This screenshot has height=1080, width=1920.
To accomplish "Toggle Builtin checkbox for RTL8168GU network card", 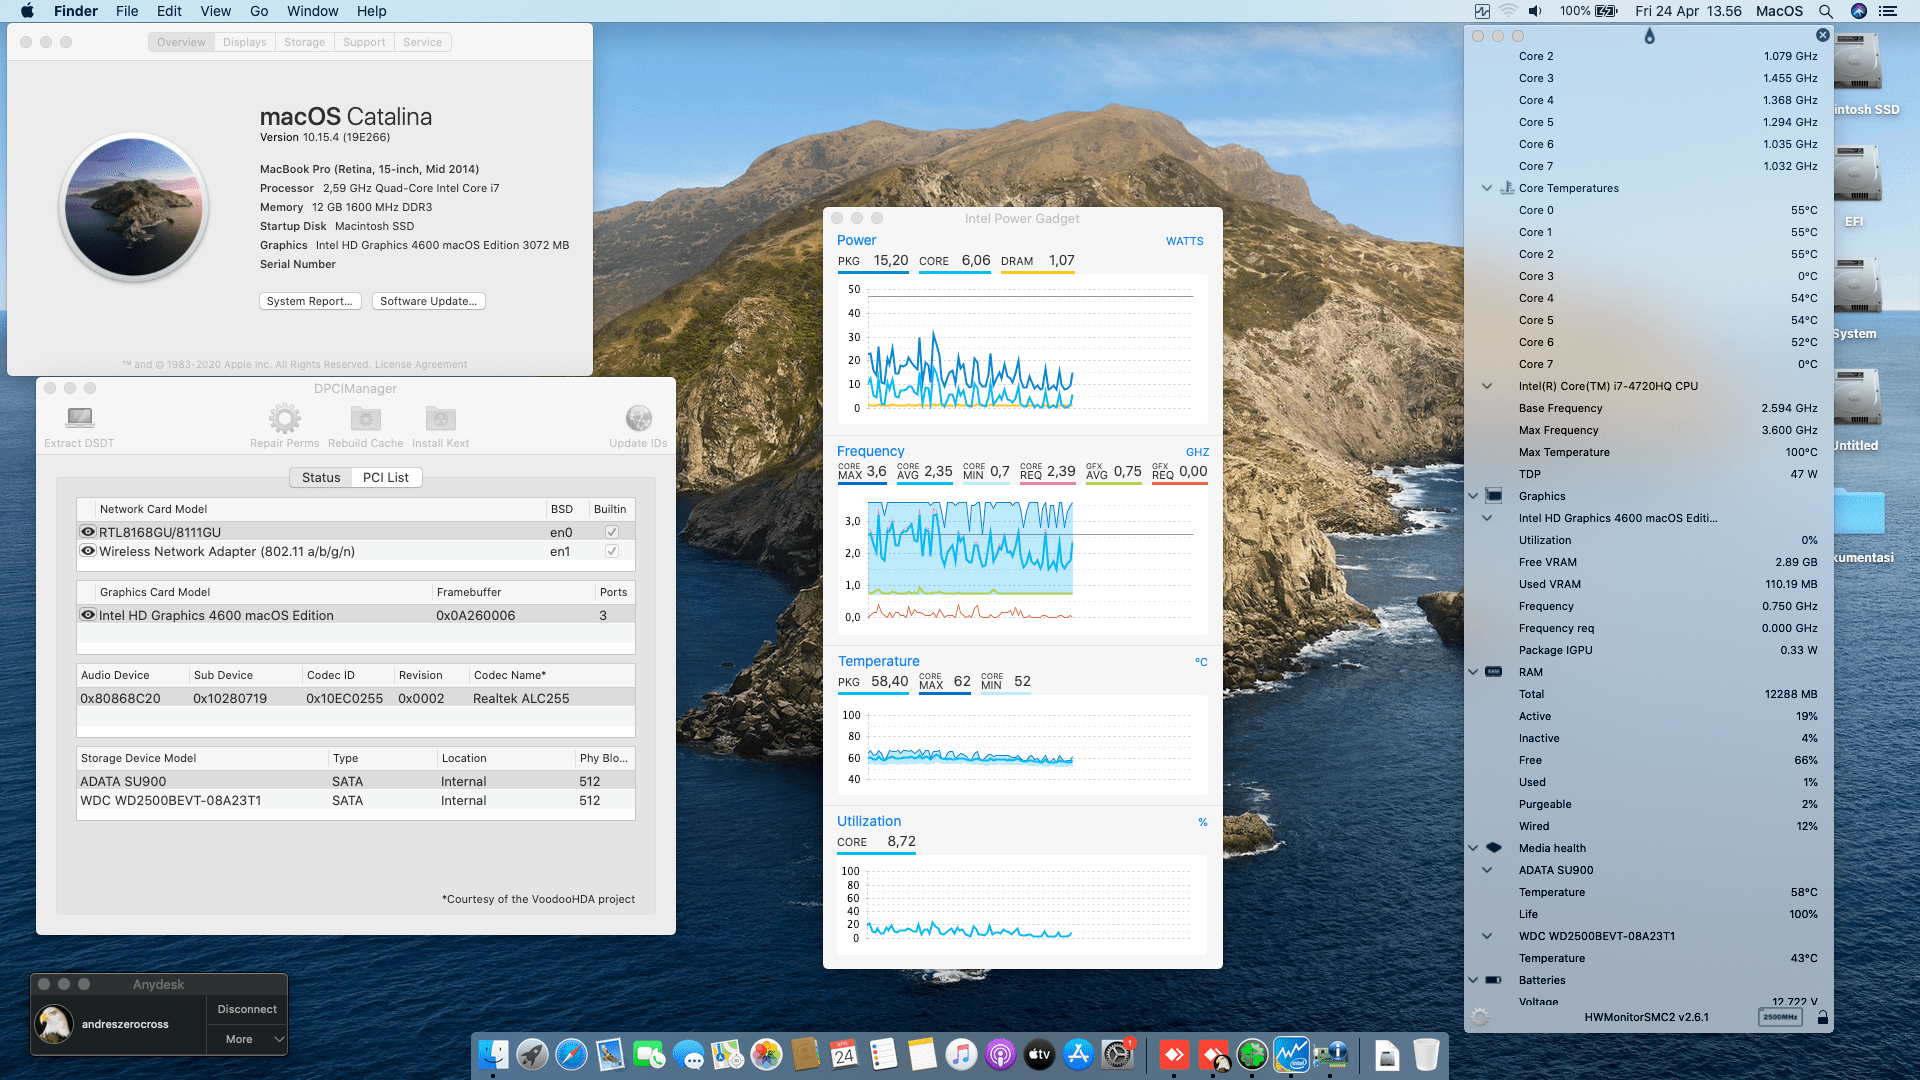I will (x=611, y=532).
